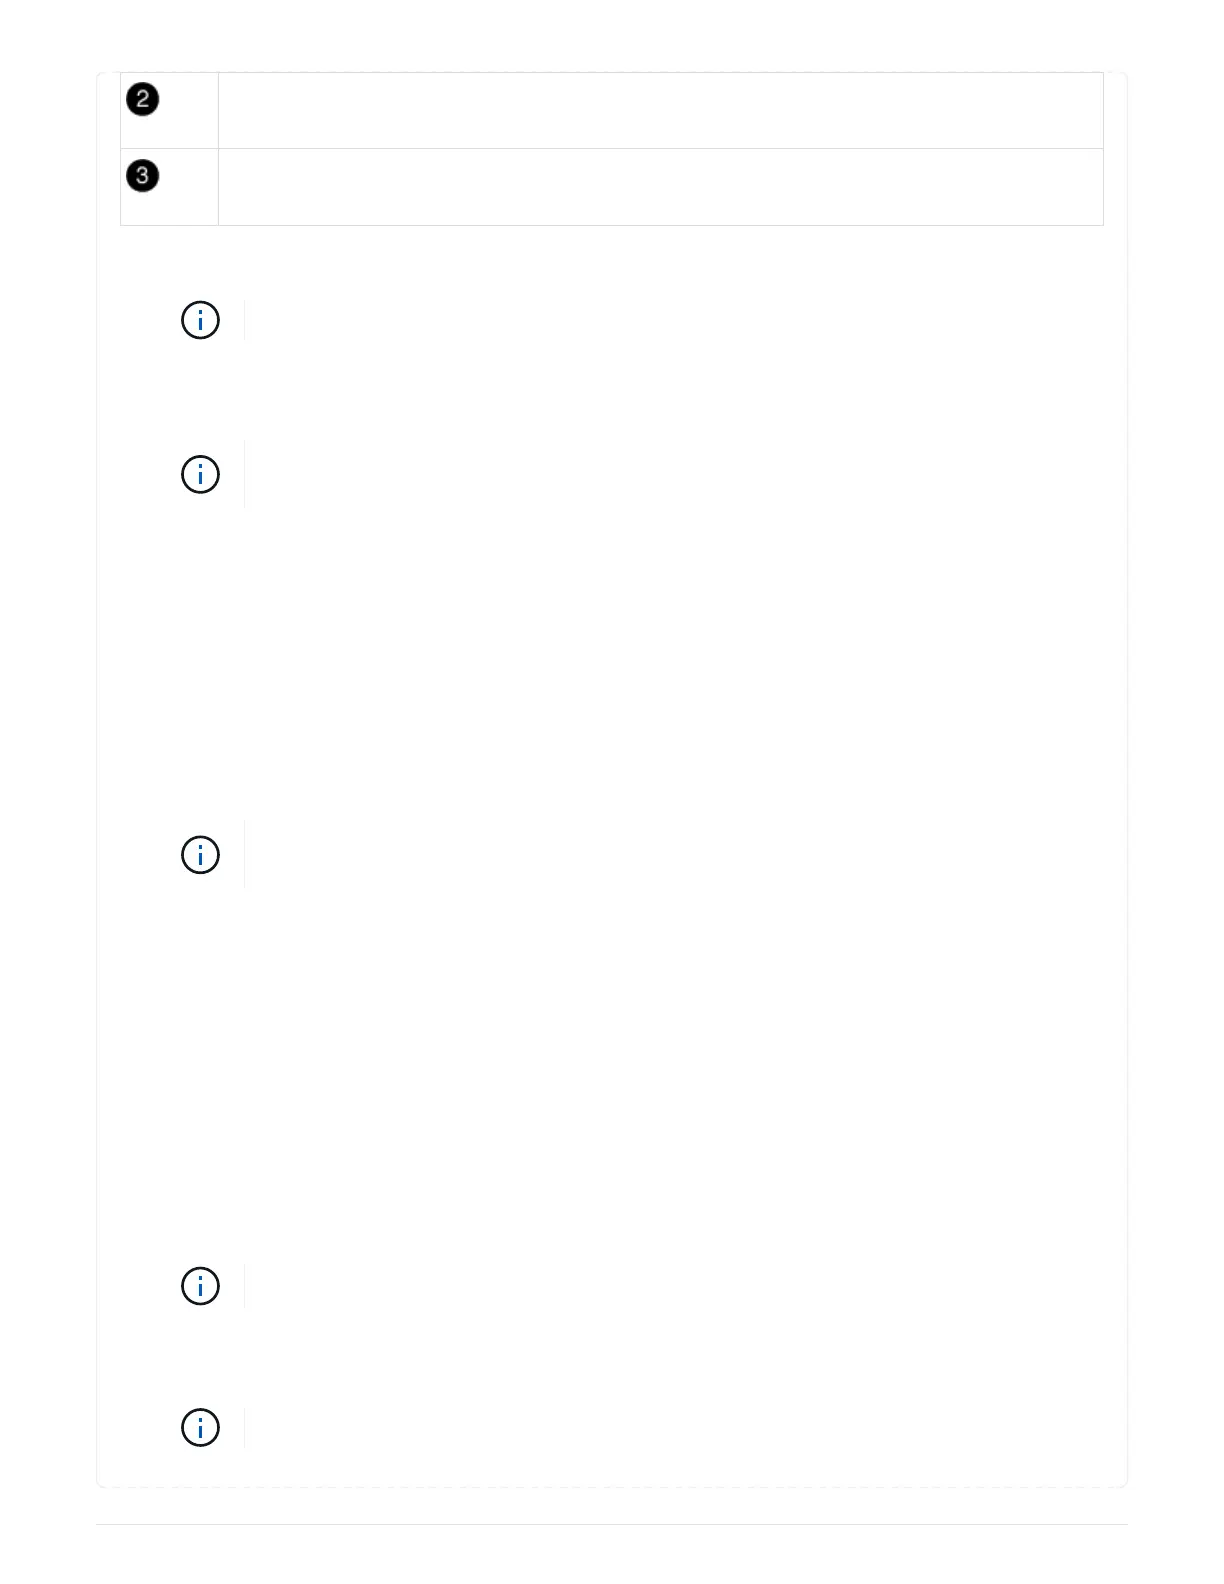Click the fourth info note icon from top
Image resolution: width=1224 pixels, height=1584 pixels.
click(200, 1286)
